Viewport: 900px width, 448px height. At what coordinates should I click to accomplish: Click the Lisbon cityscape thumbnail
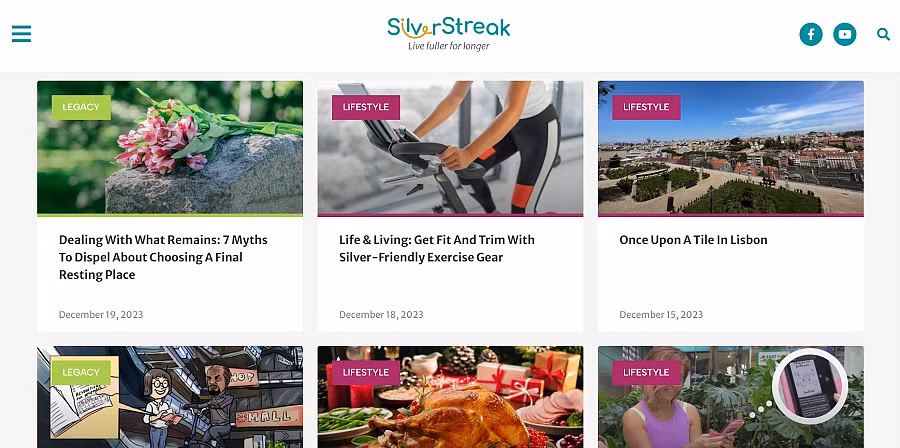coord(731,148)
